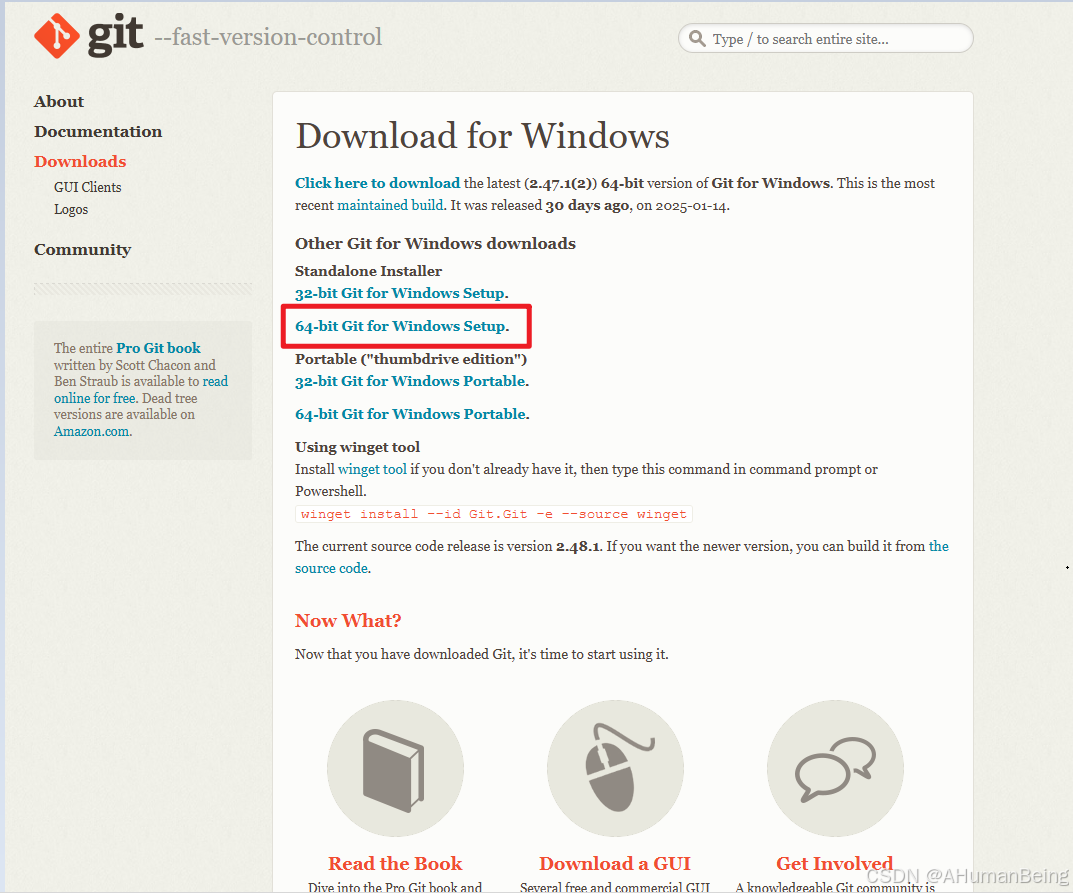The image size is (1073, 893).
Task: Click the 'Download a GUI' heading link
Action: pos(615,864)
